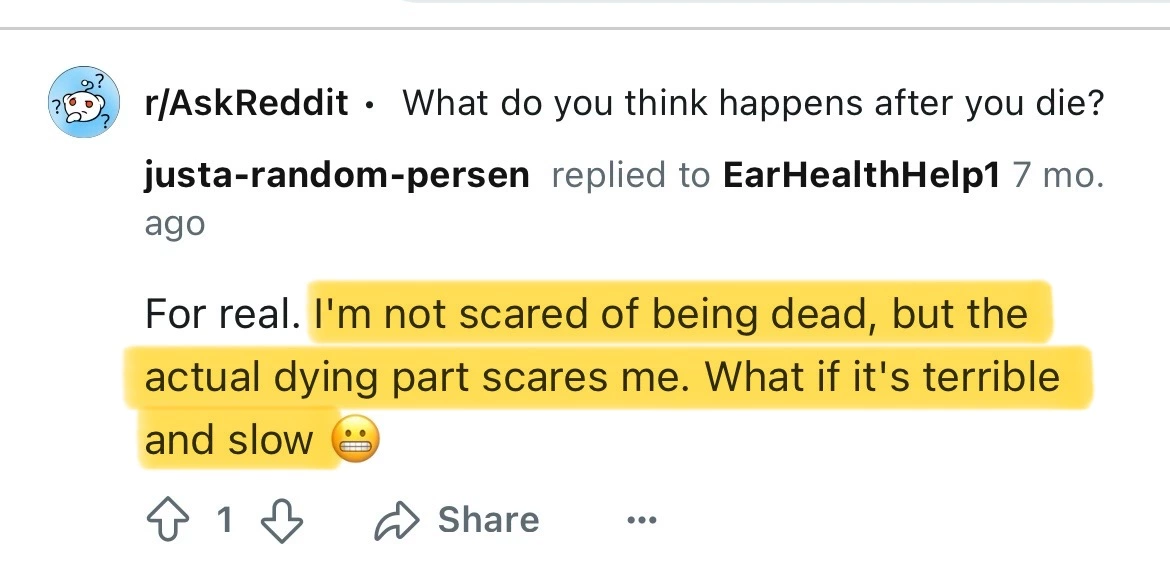Click the AskReddit subreddit avatar icon
The height and width of the screenshot is (572, 1170).
point(84,101)
